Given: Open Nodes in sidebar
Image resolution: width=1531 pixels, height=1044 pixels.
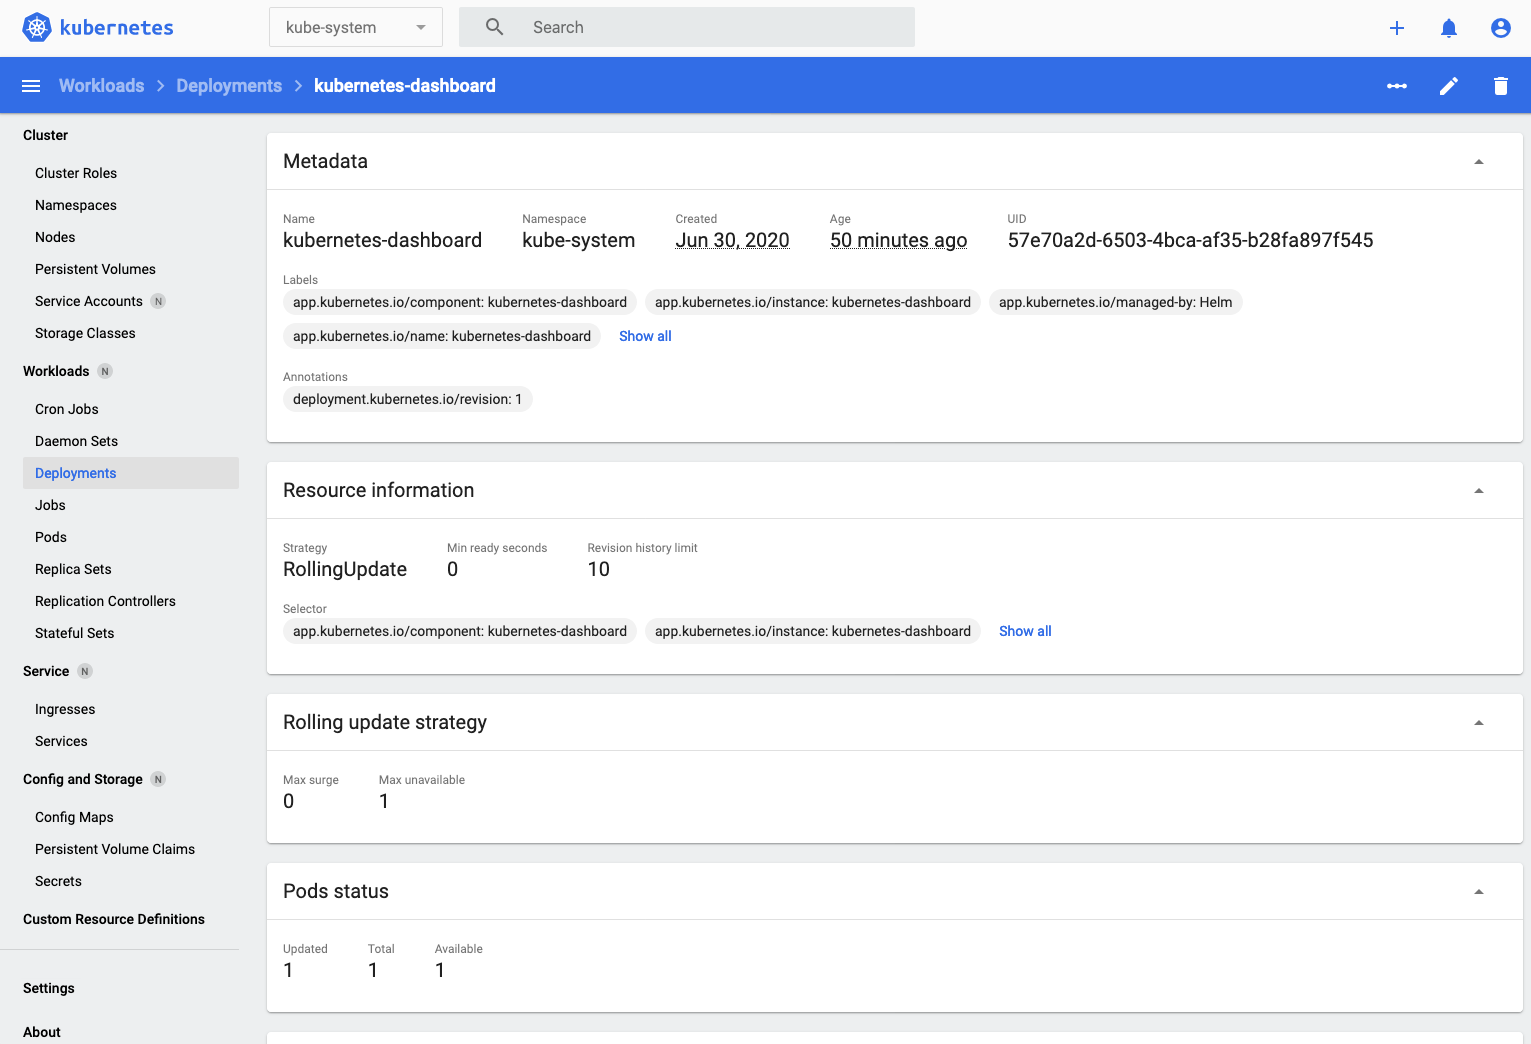Looking at the screenshot, I should click(55, 237).
